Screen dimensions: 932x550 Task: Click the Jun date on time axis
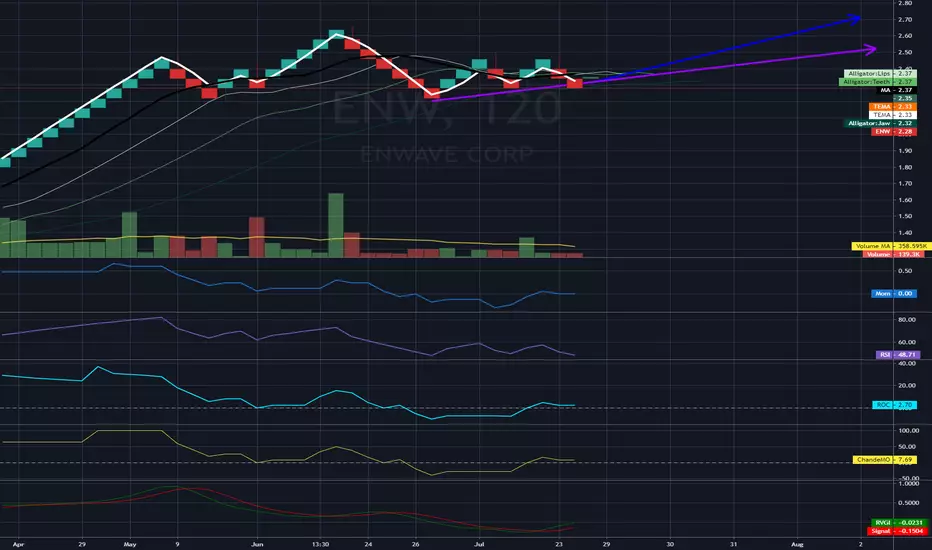(257, 544)
